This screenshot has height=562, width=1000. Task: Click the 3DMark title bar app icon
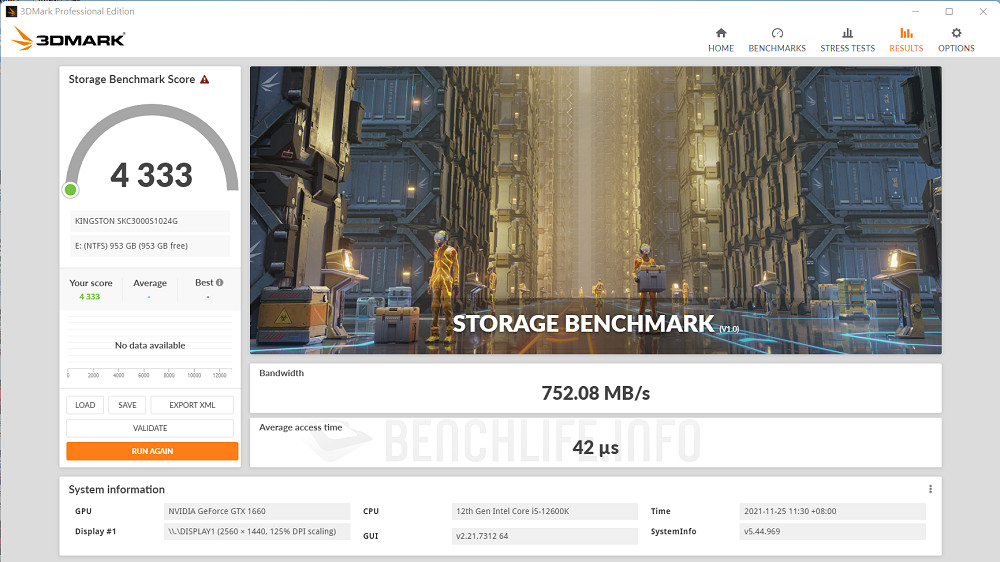(x=11, y=11)
